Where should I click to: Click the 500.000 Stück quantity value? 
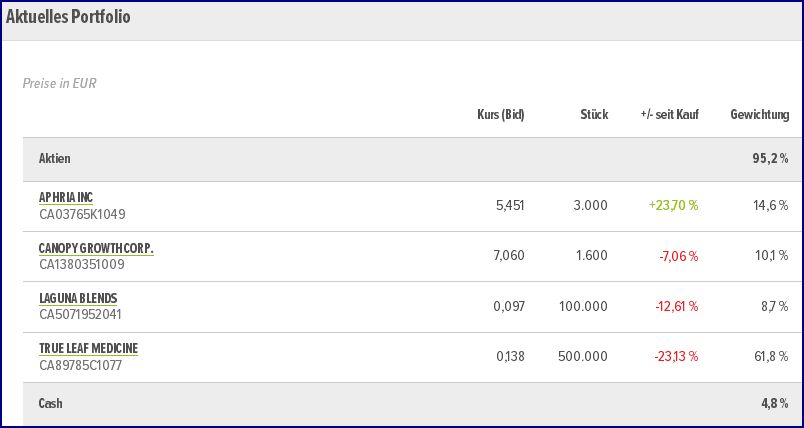point(583,356)
